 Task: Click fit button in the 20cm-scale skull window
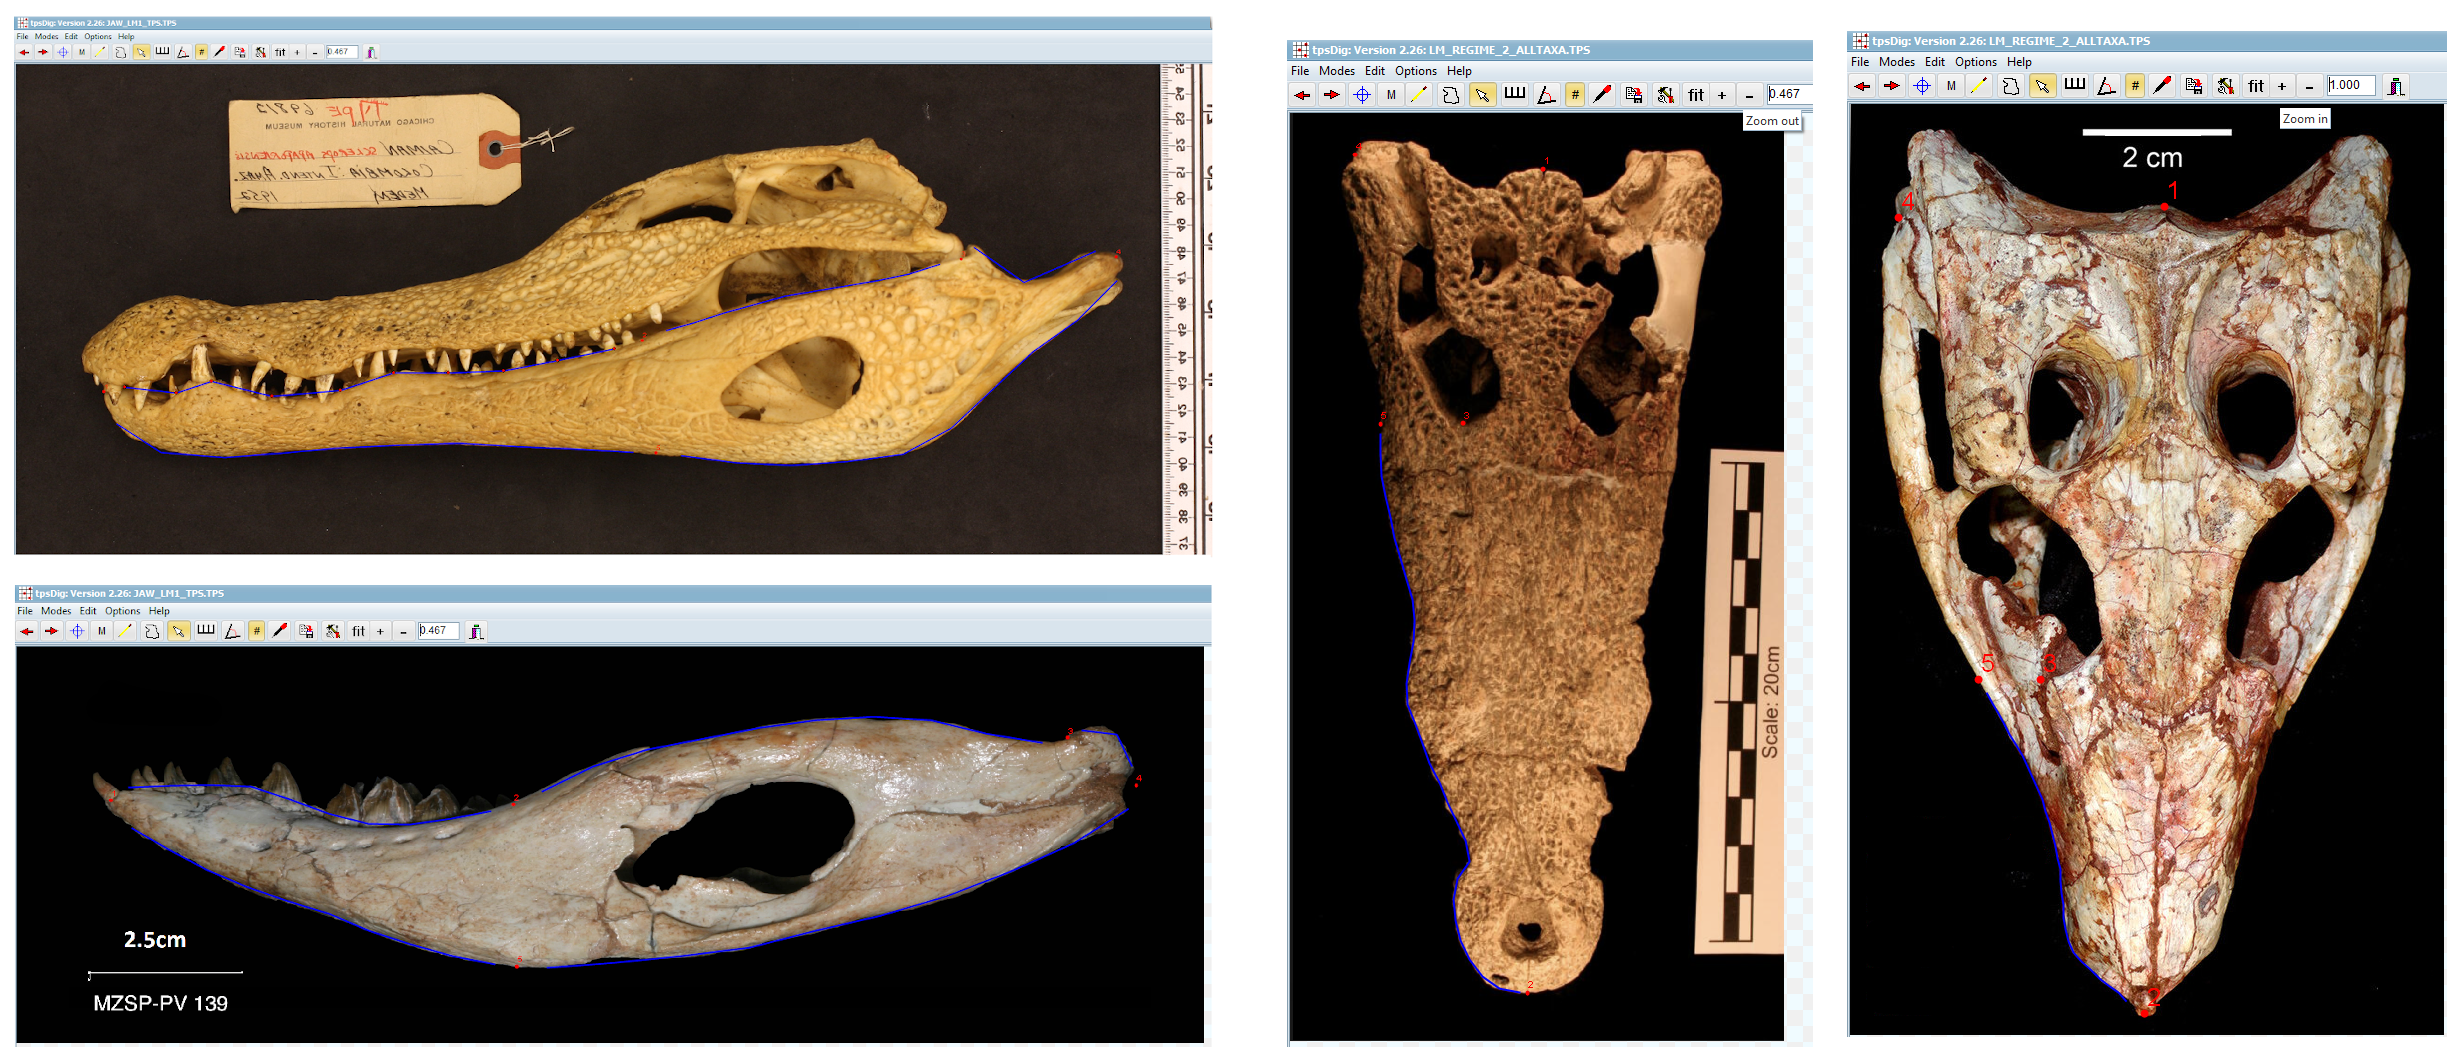[x=1696, y=95]
